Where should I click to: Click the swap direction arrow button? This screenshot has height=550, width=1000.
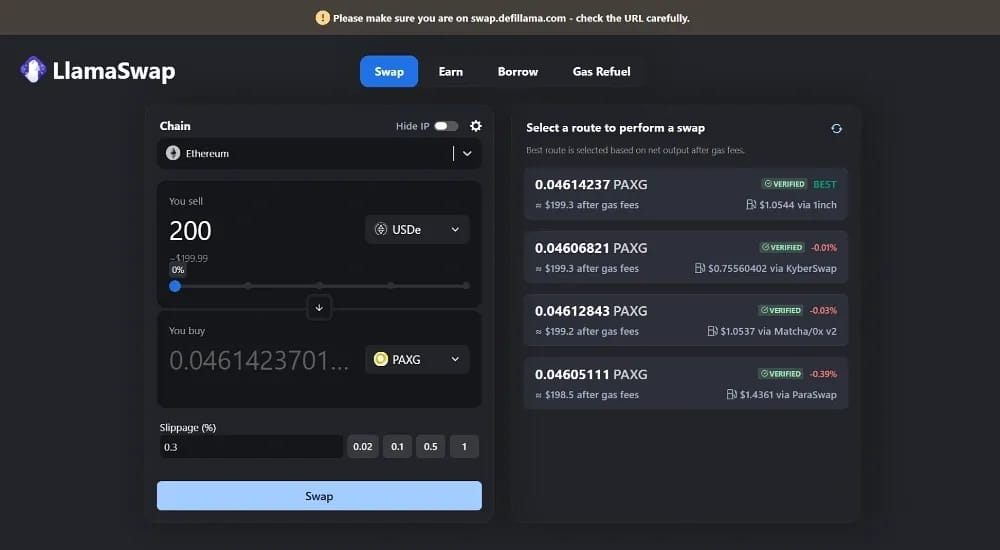(x=319, y=308)
